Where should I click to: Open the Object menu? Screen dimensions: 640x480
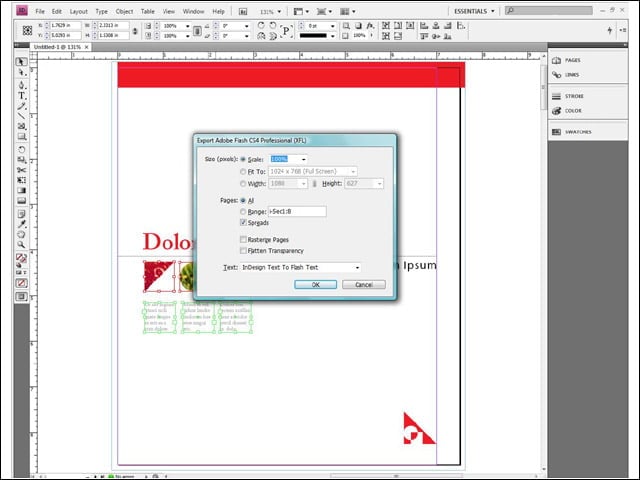tap(124, 11)
